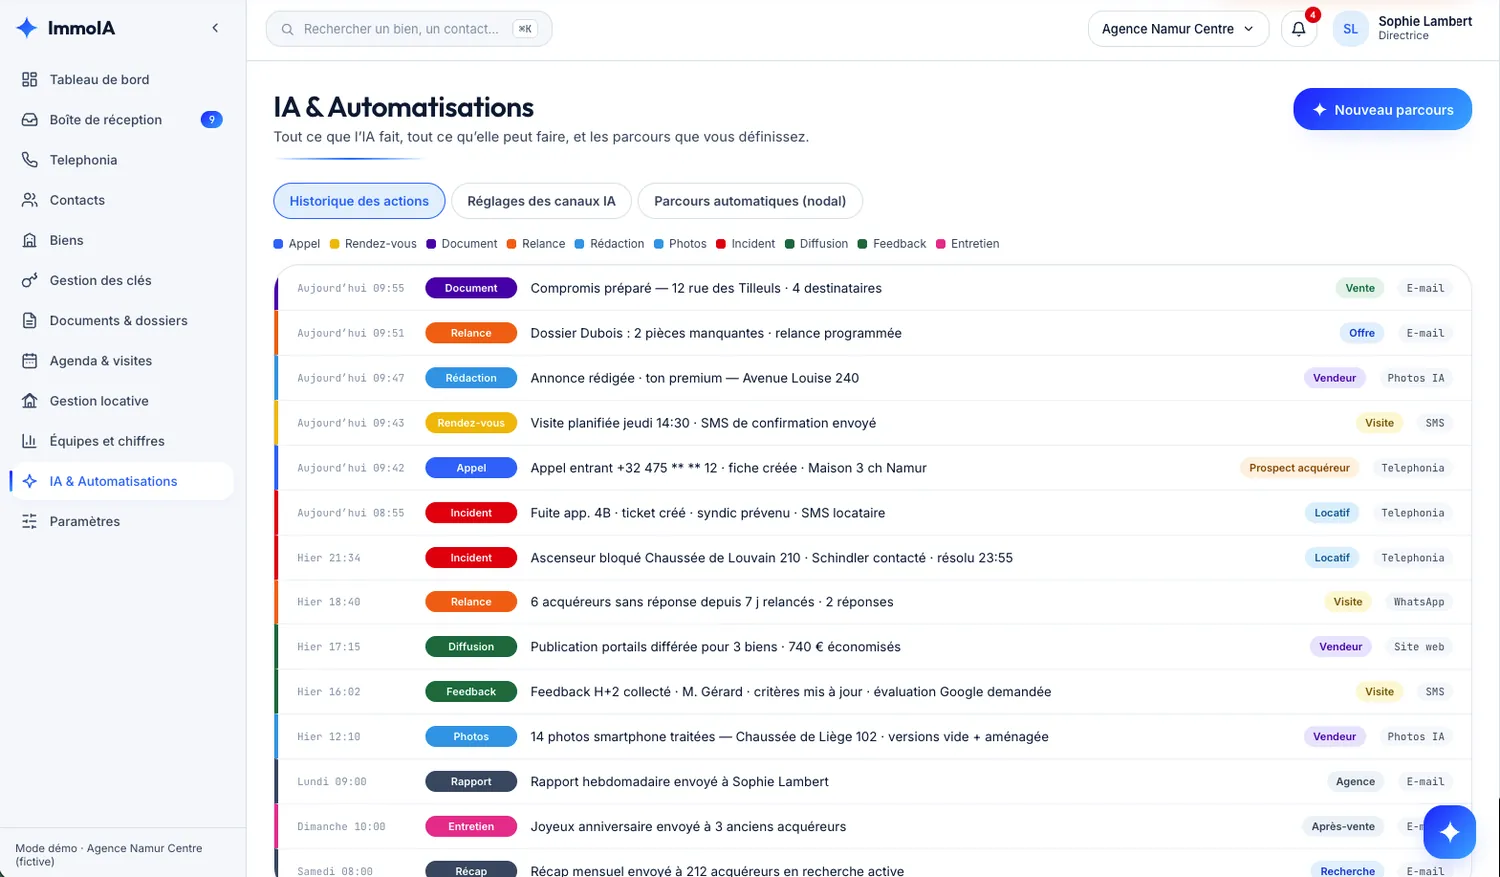Open the floating AI assistant sparkle button
1500x877 pixels.
click(1449, 832)
